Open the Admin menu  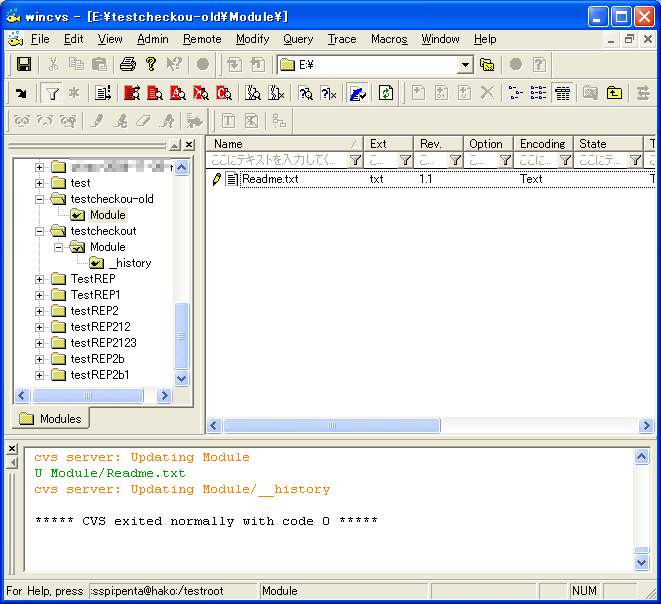pyautogui.click(x=153, y=39)
